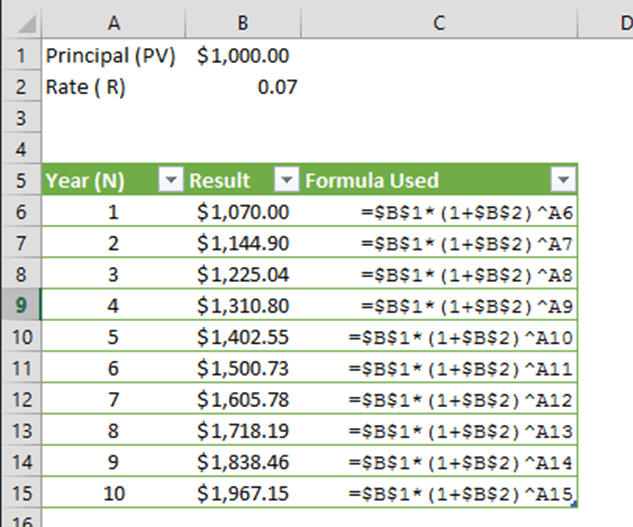Image resolution: width=633 pixels, height=527 pixels.
Task: Select year cell with value 3
Action: point(113,274)
